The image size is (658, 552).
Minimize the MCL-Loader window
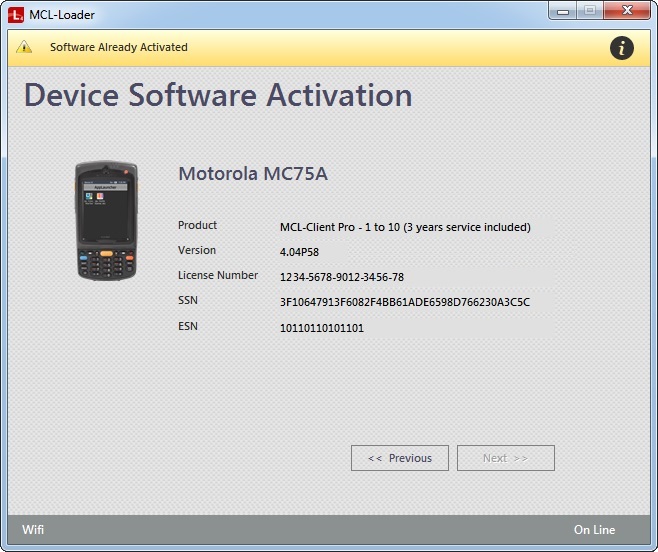(x=564, y=11)
